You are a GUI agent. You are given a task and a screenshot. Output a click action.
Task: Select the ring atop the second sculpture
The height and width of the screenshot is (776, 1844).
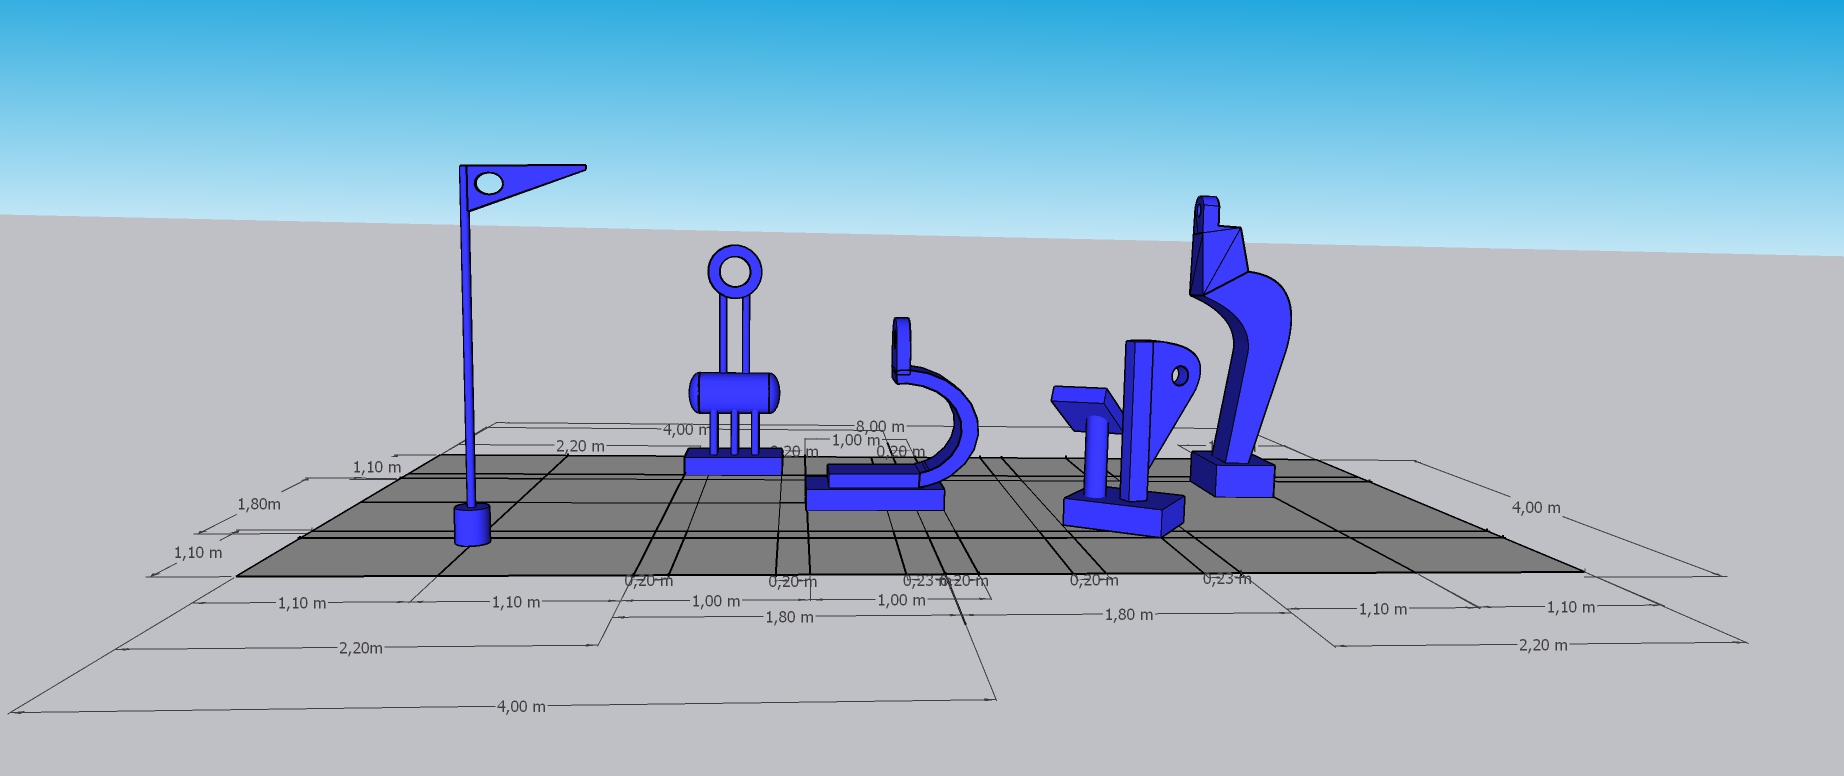735,271
